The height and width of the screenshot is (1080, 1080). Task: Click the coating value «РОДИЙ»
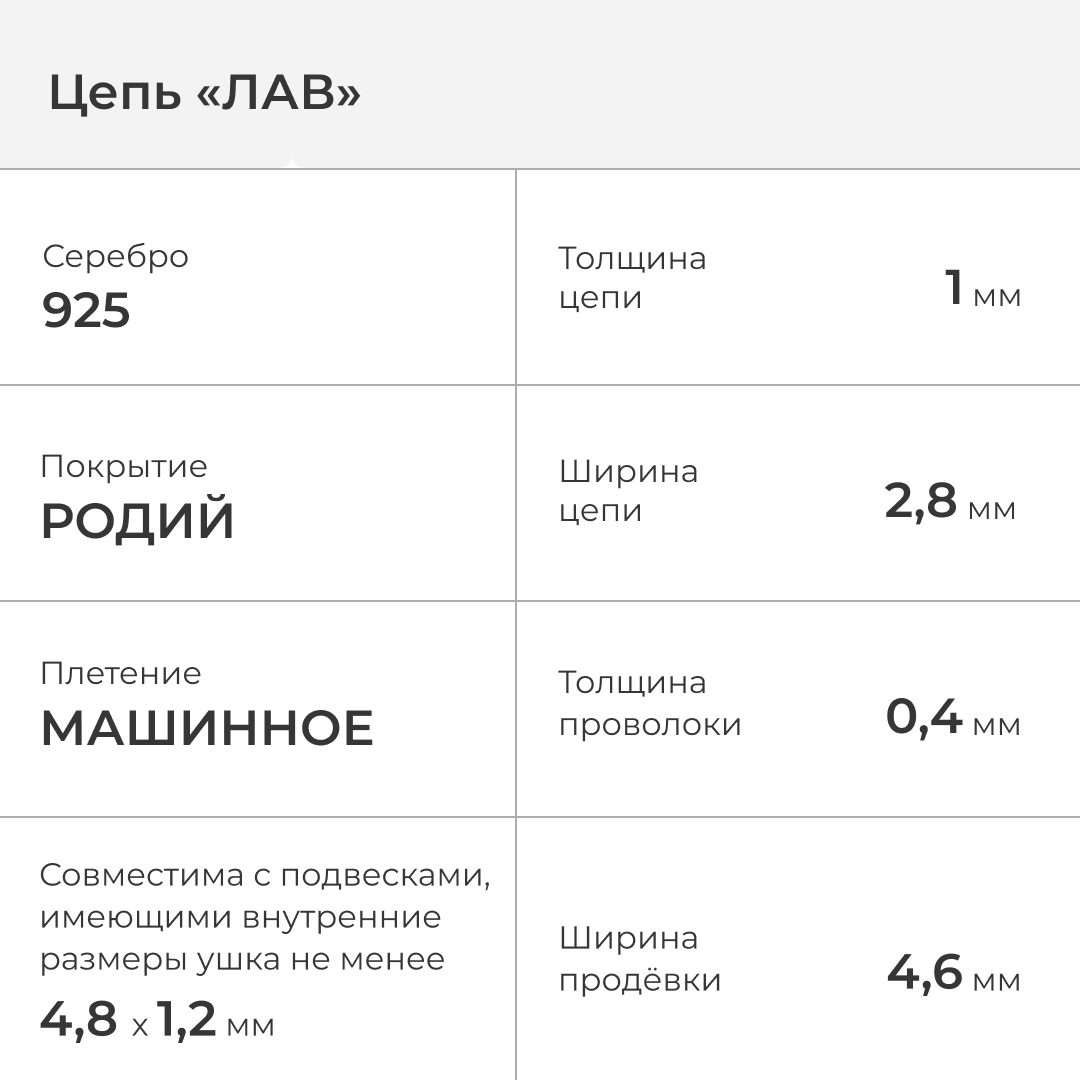[137, 522]
